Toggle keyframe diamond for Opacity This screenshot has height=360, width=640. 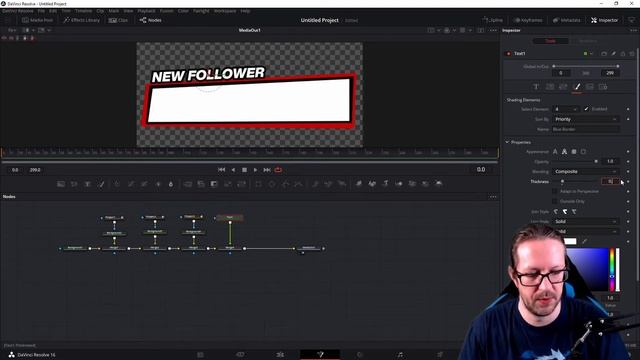point(628,162)
